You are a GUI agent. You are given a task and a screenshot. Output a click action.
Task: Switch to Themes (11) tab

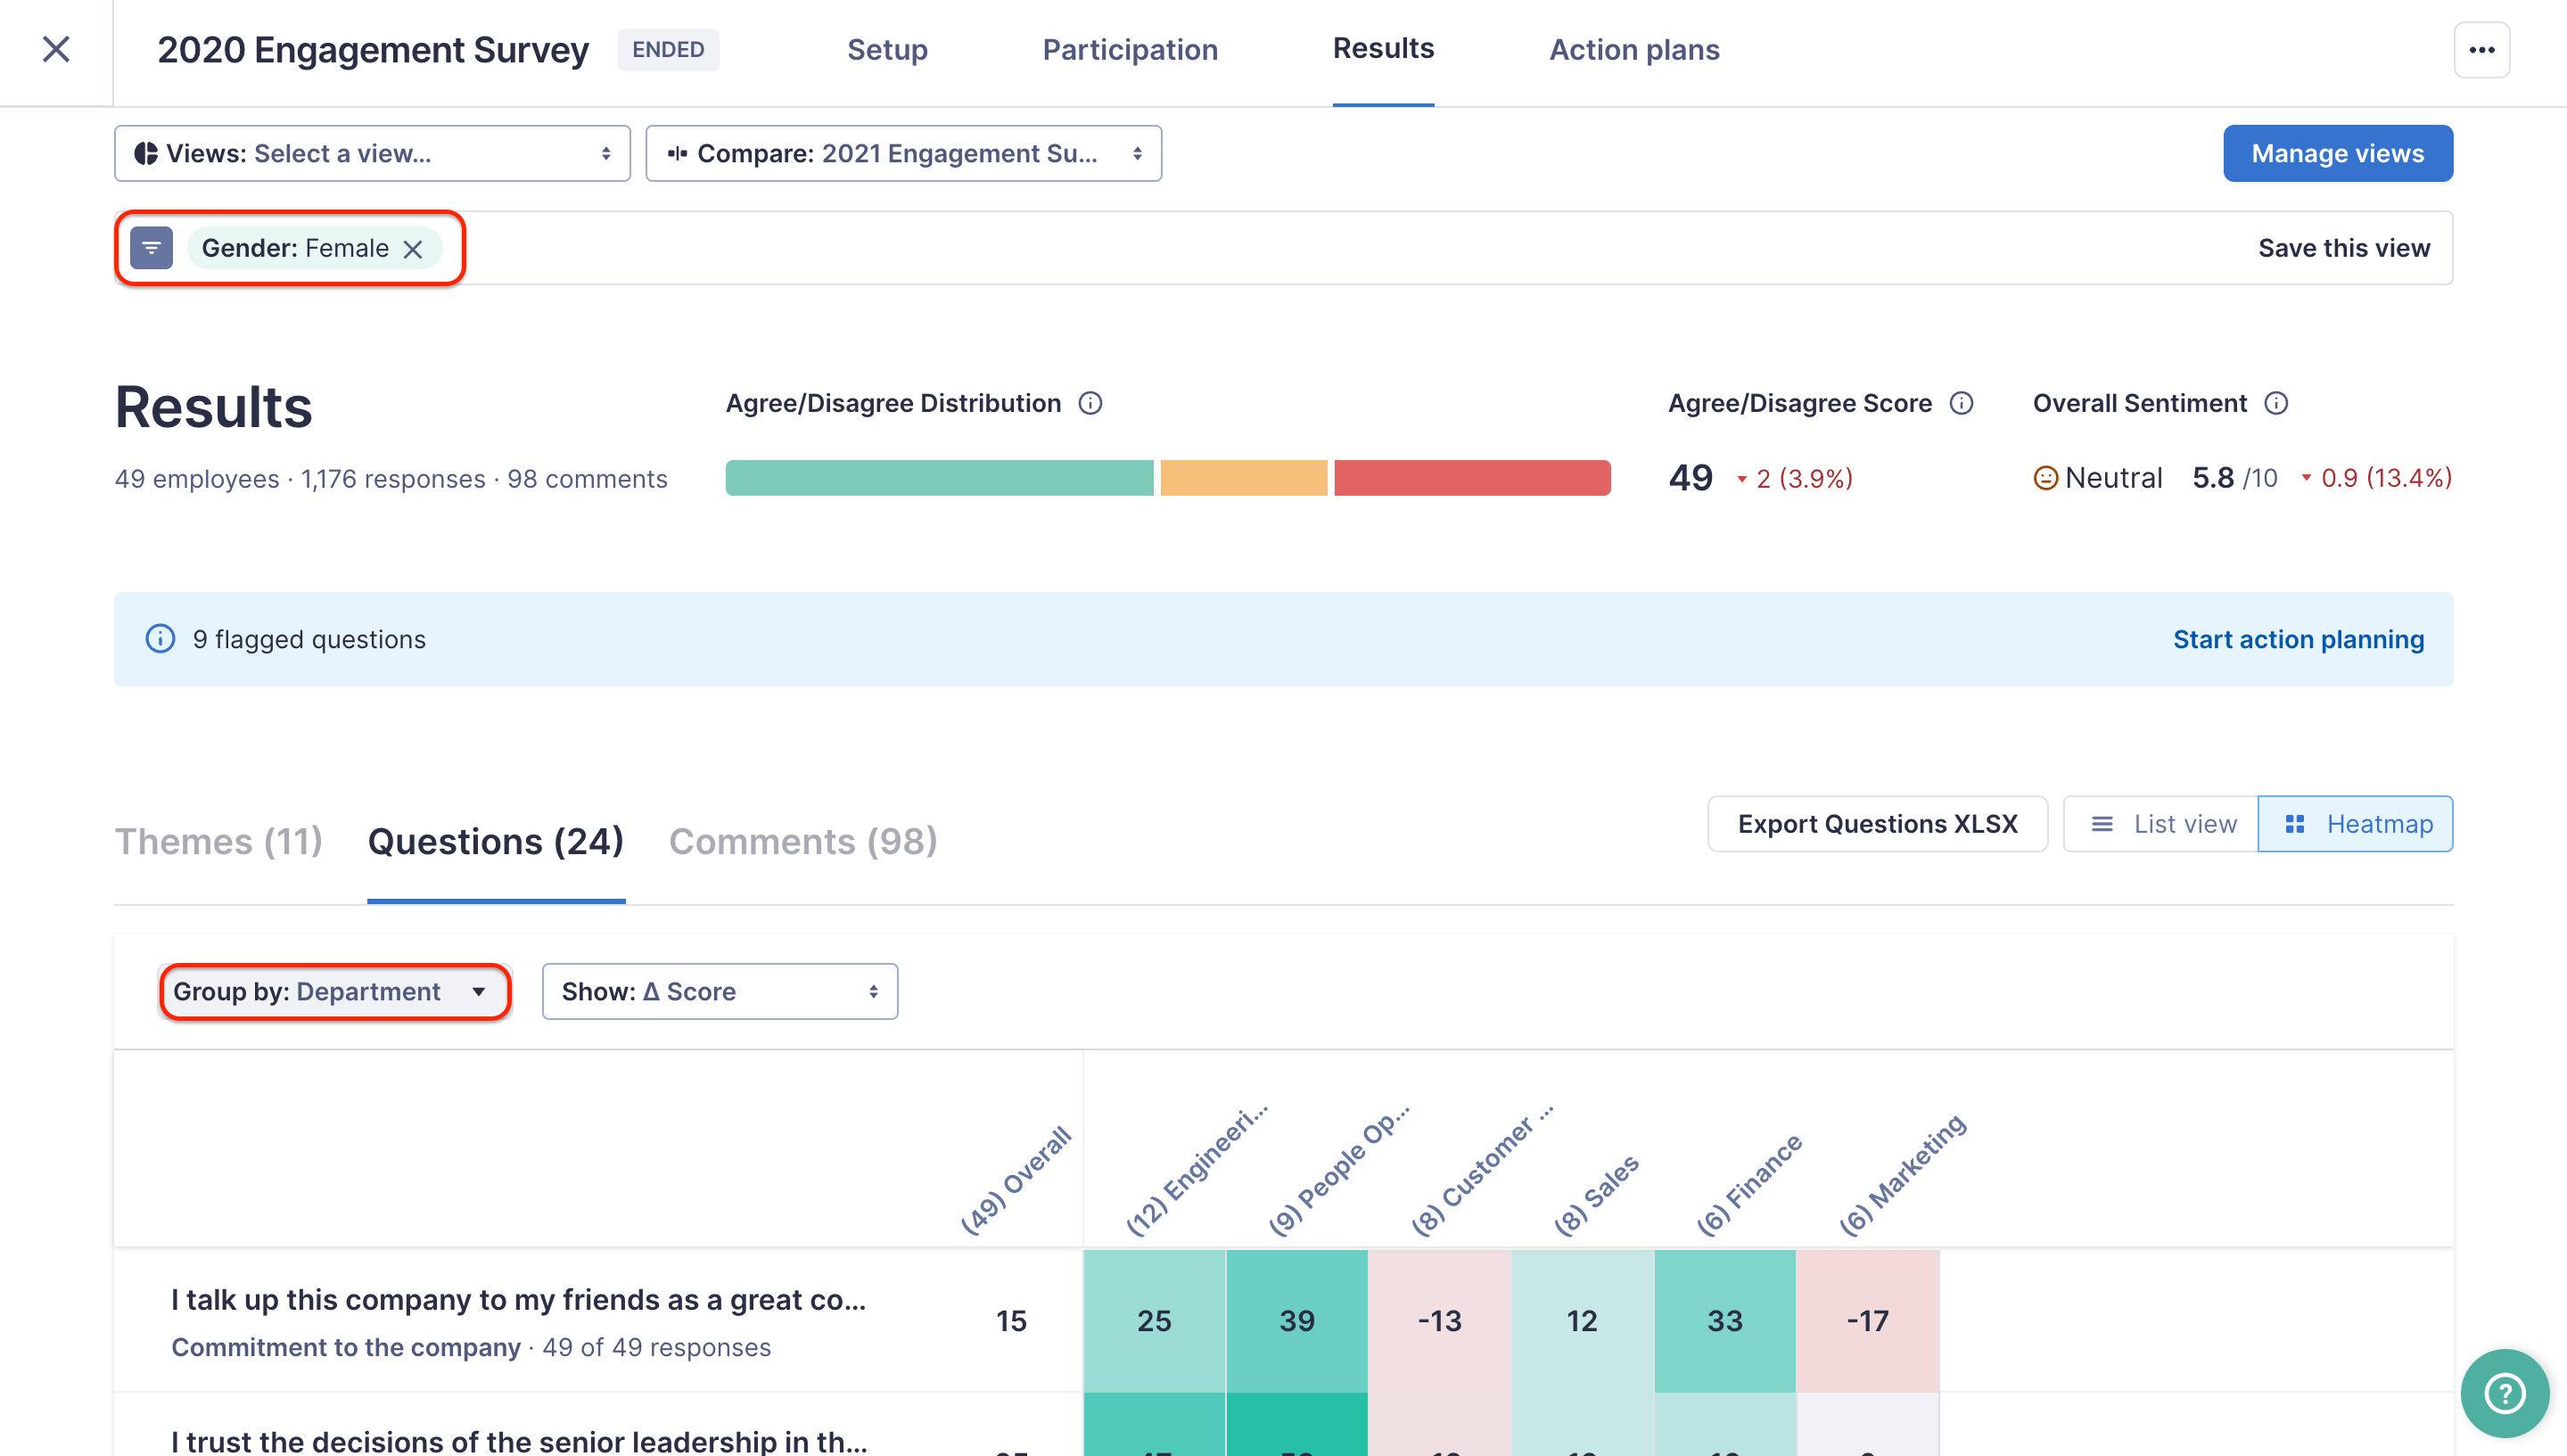click(x=218, y=841)
